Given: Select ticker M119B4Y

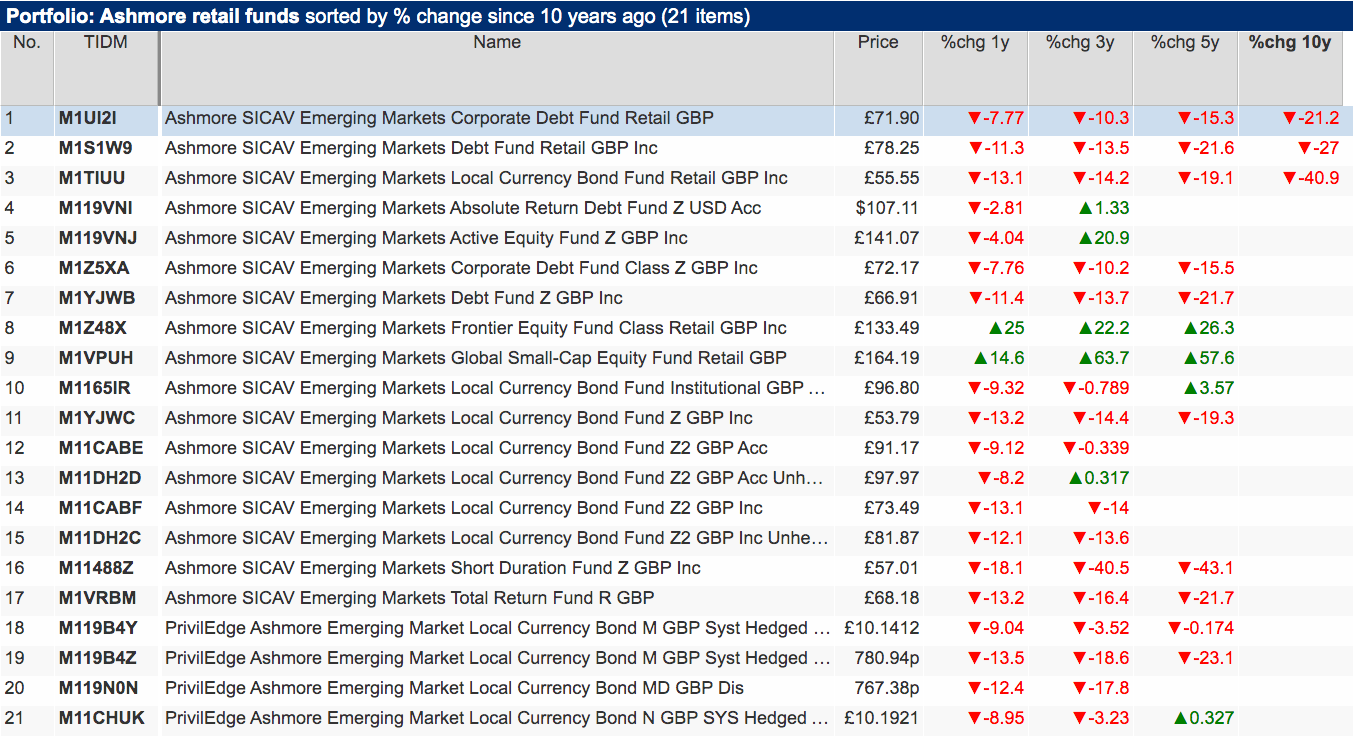Looking at the screenshot, I should tap(97, 628).
